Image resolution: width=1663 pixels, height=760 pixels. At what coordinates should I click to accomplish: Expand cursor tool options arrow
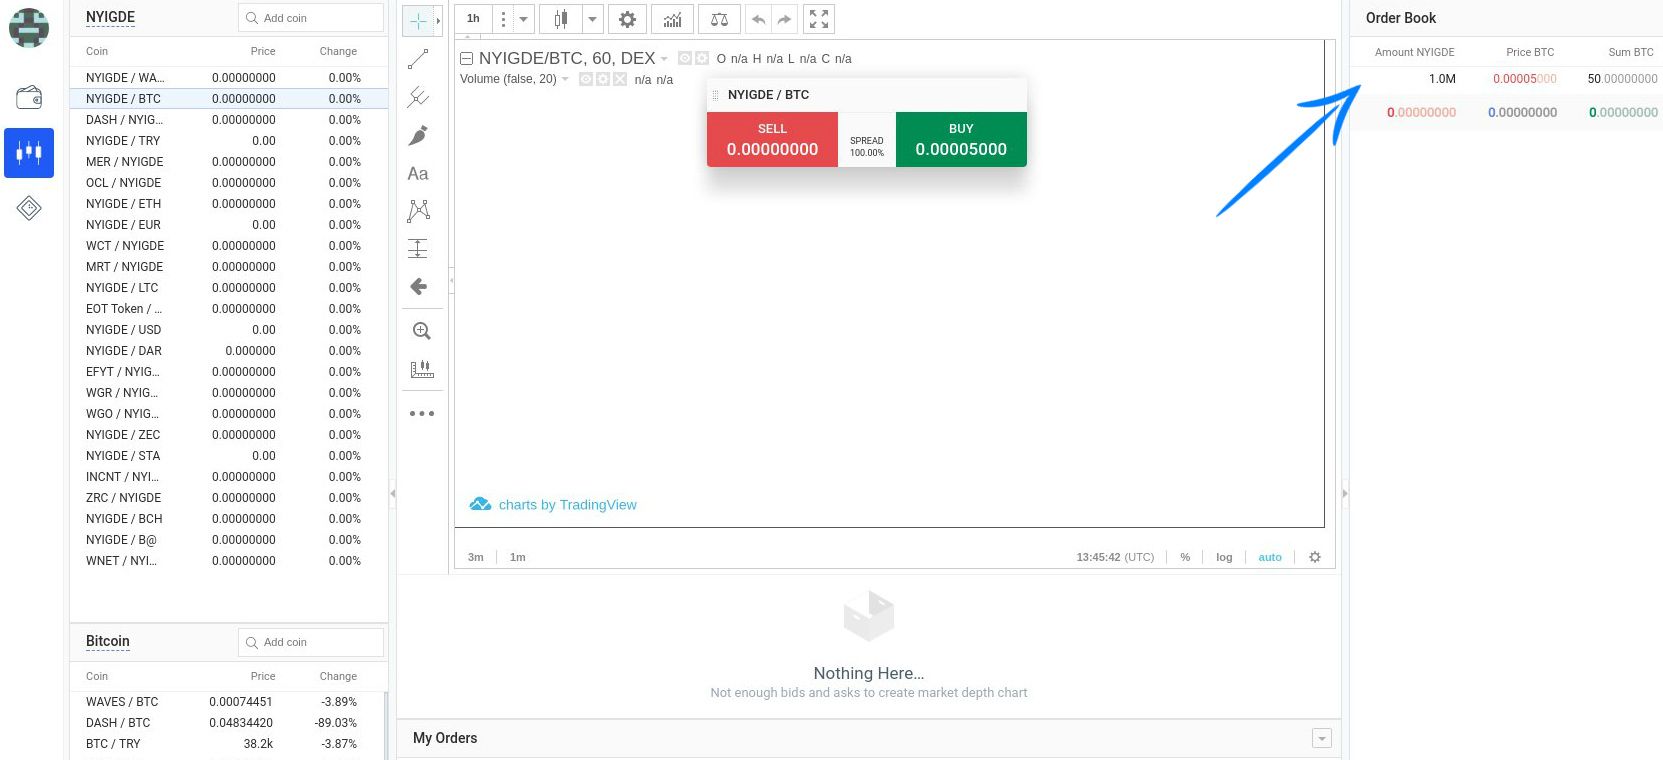coord(438,20)
